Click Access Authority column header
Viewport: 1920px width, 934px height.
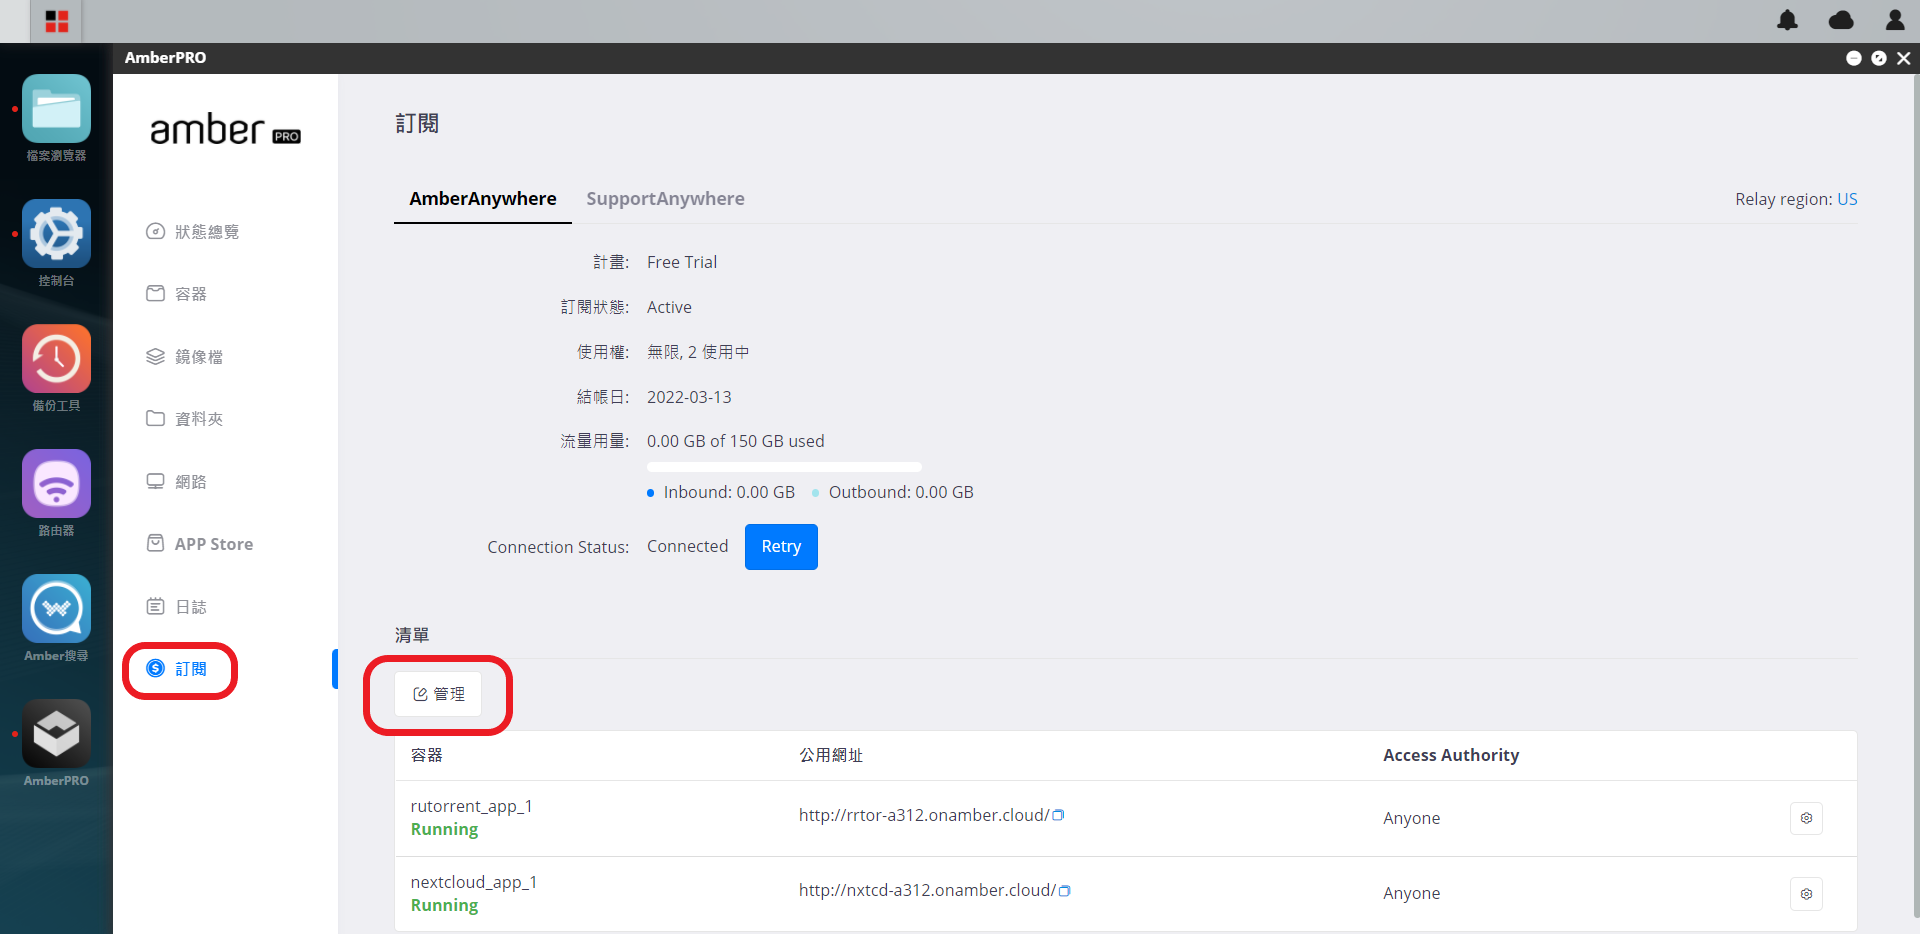1451,755
